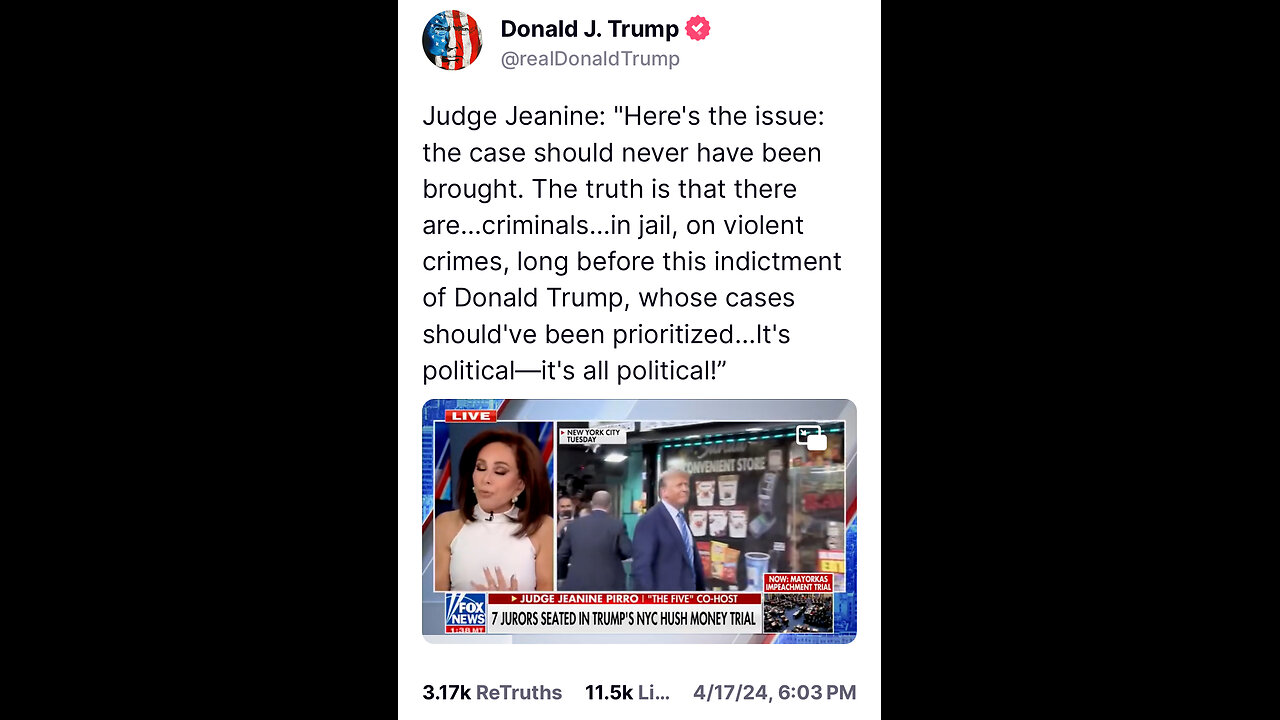Click the Judge Jeanine speaker panel
1280x720 pixels.
[x=494, y=506]
